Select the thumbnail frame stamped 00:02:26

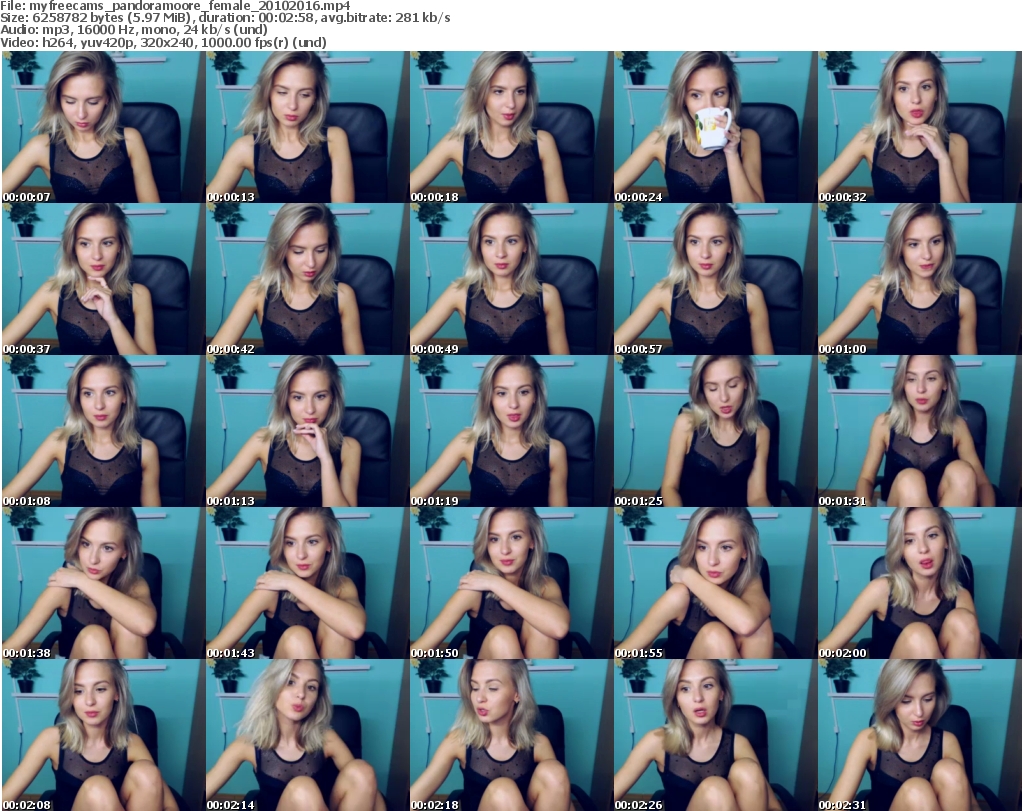(715, 735)
